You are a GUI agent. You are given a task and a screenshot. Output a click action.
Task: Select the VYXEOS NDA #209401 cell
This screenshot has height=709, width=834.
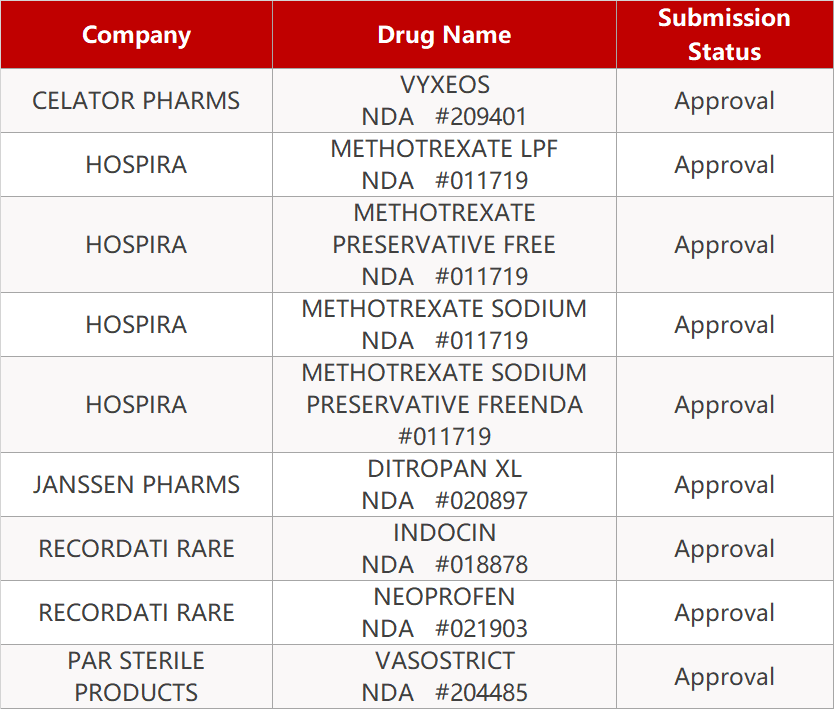pos(444,101)
